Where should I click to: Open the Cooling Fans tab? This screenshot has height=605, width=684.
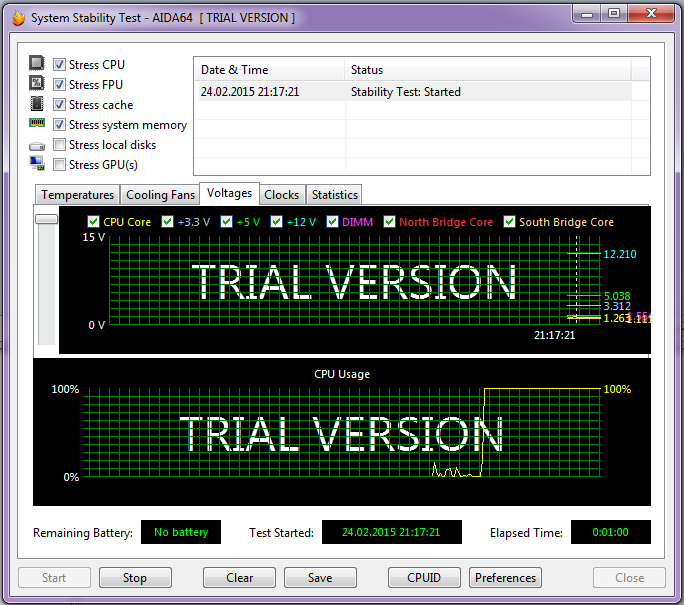click(x=160, y=195)
